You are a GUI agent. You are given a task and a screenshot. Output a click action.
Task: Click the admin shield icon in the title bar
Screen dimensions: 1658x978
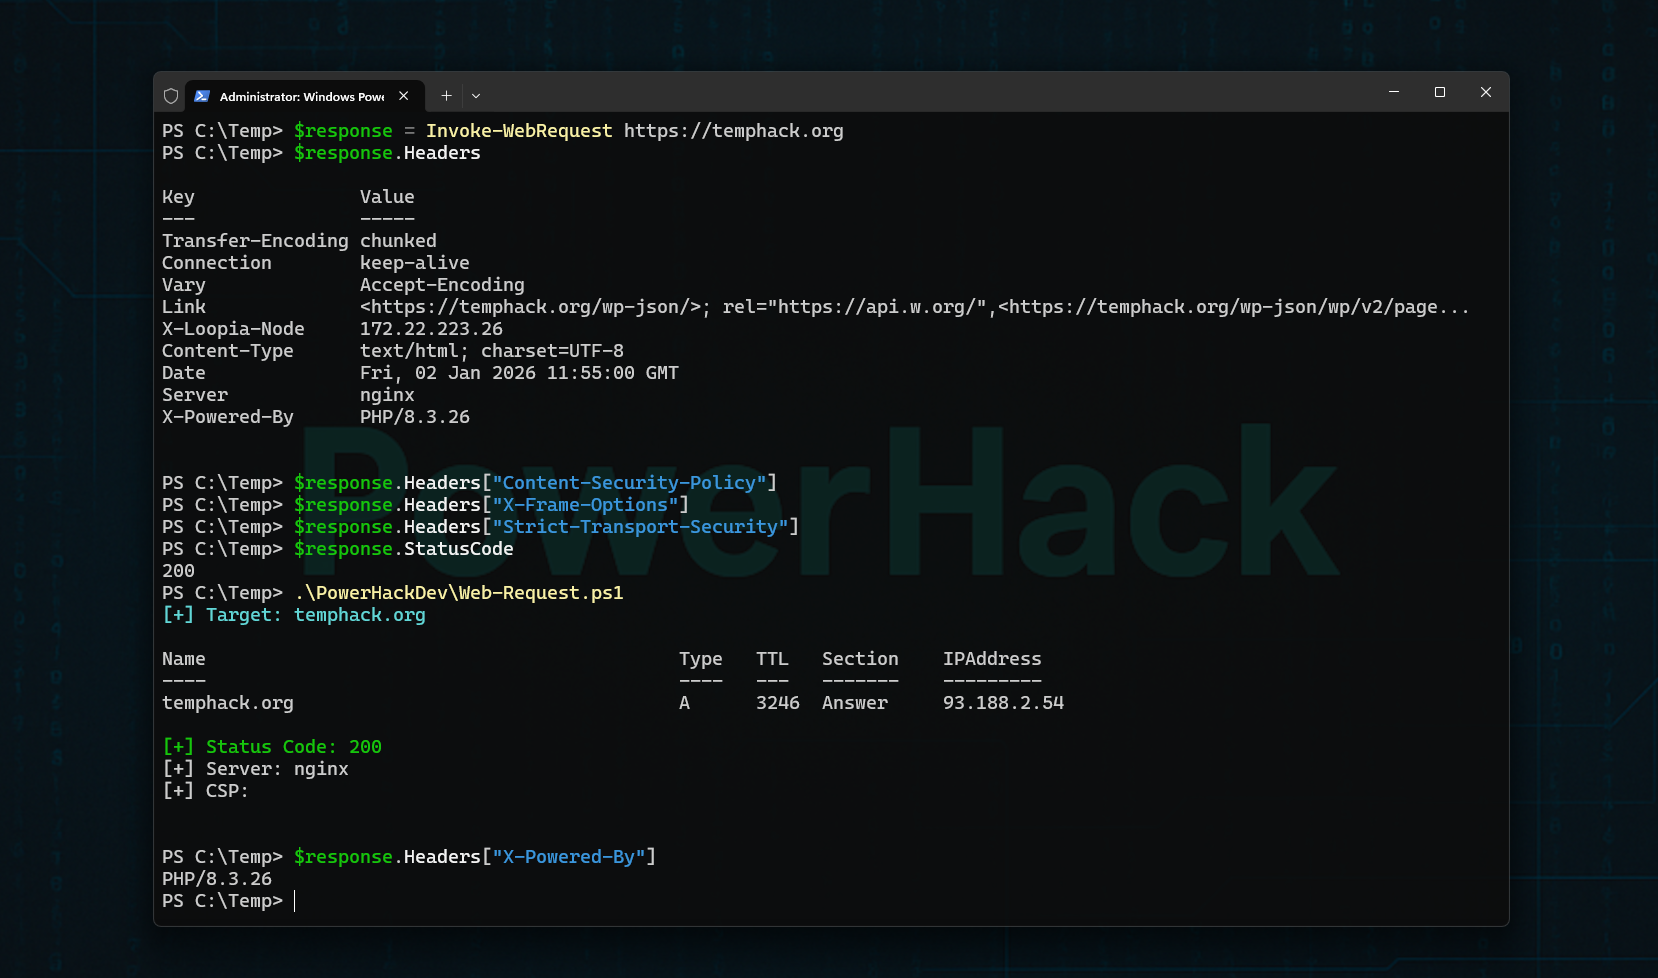170,95
